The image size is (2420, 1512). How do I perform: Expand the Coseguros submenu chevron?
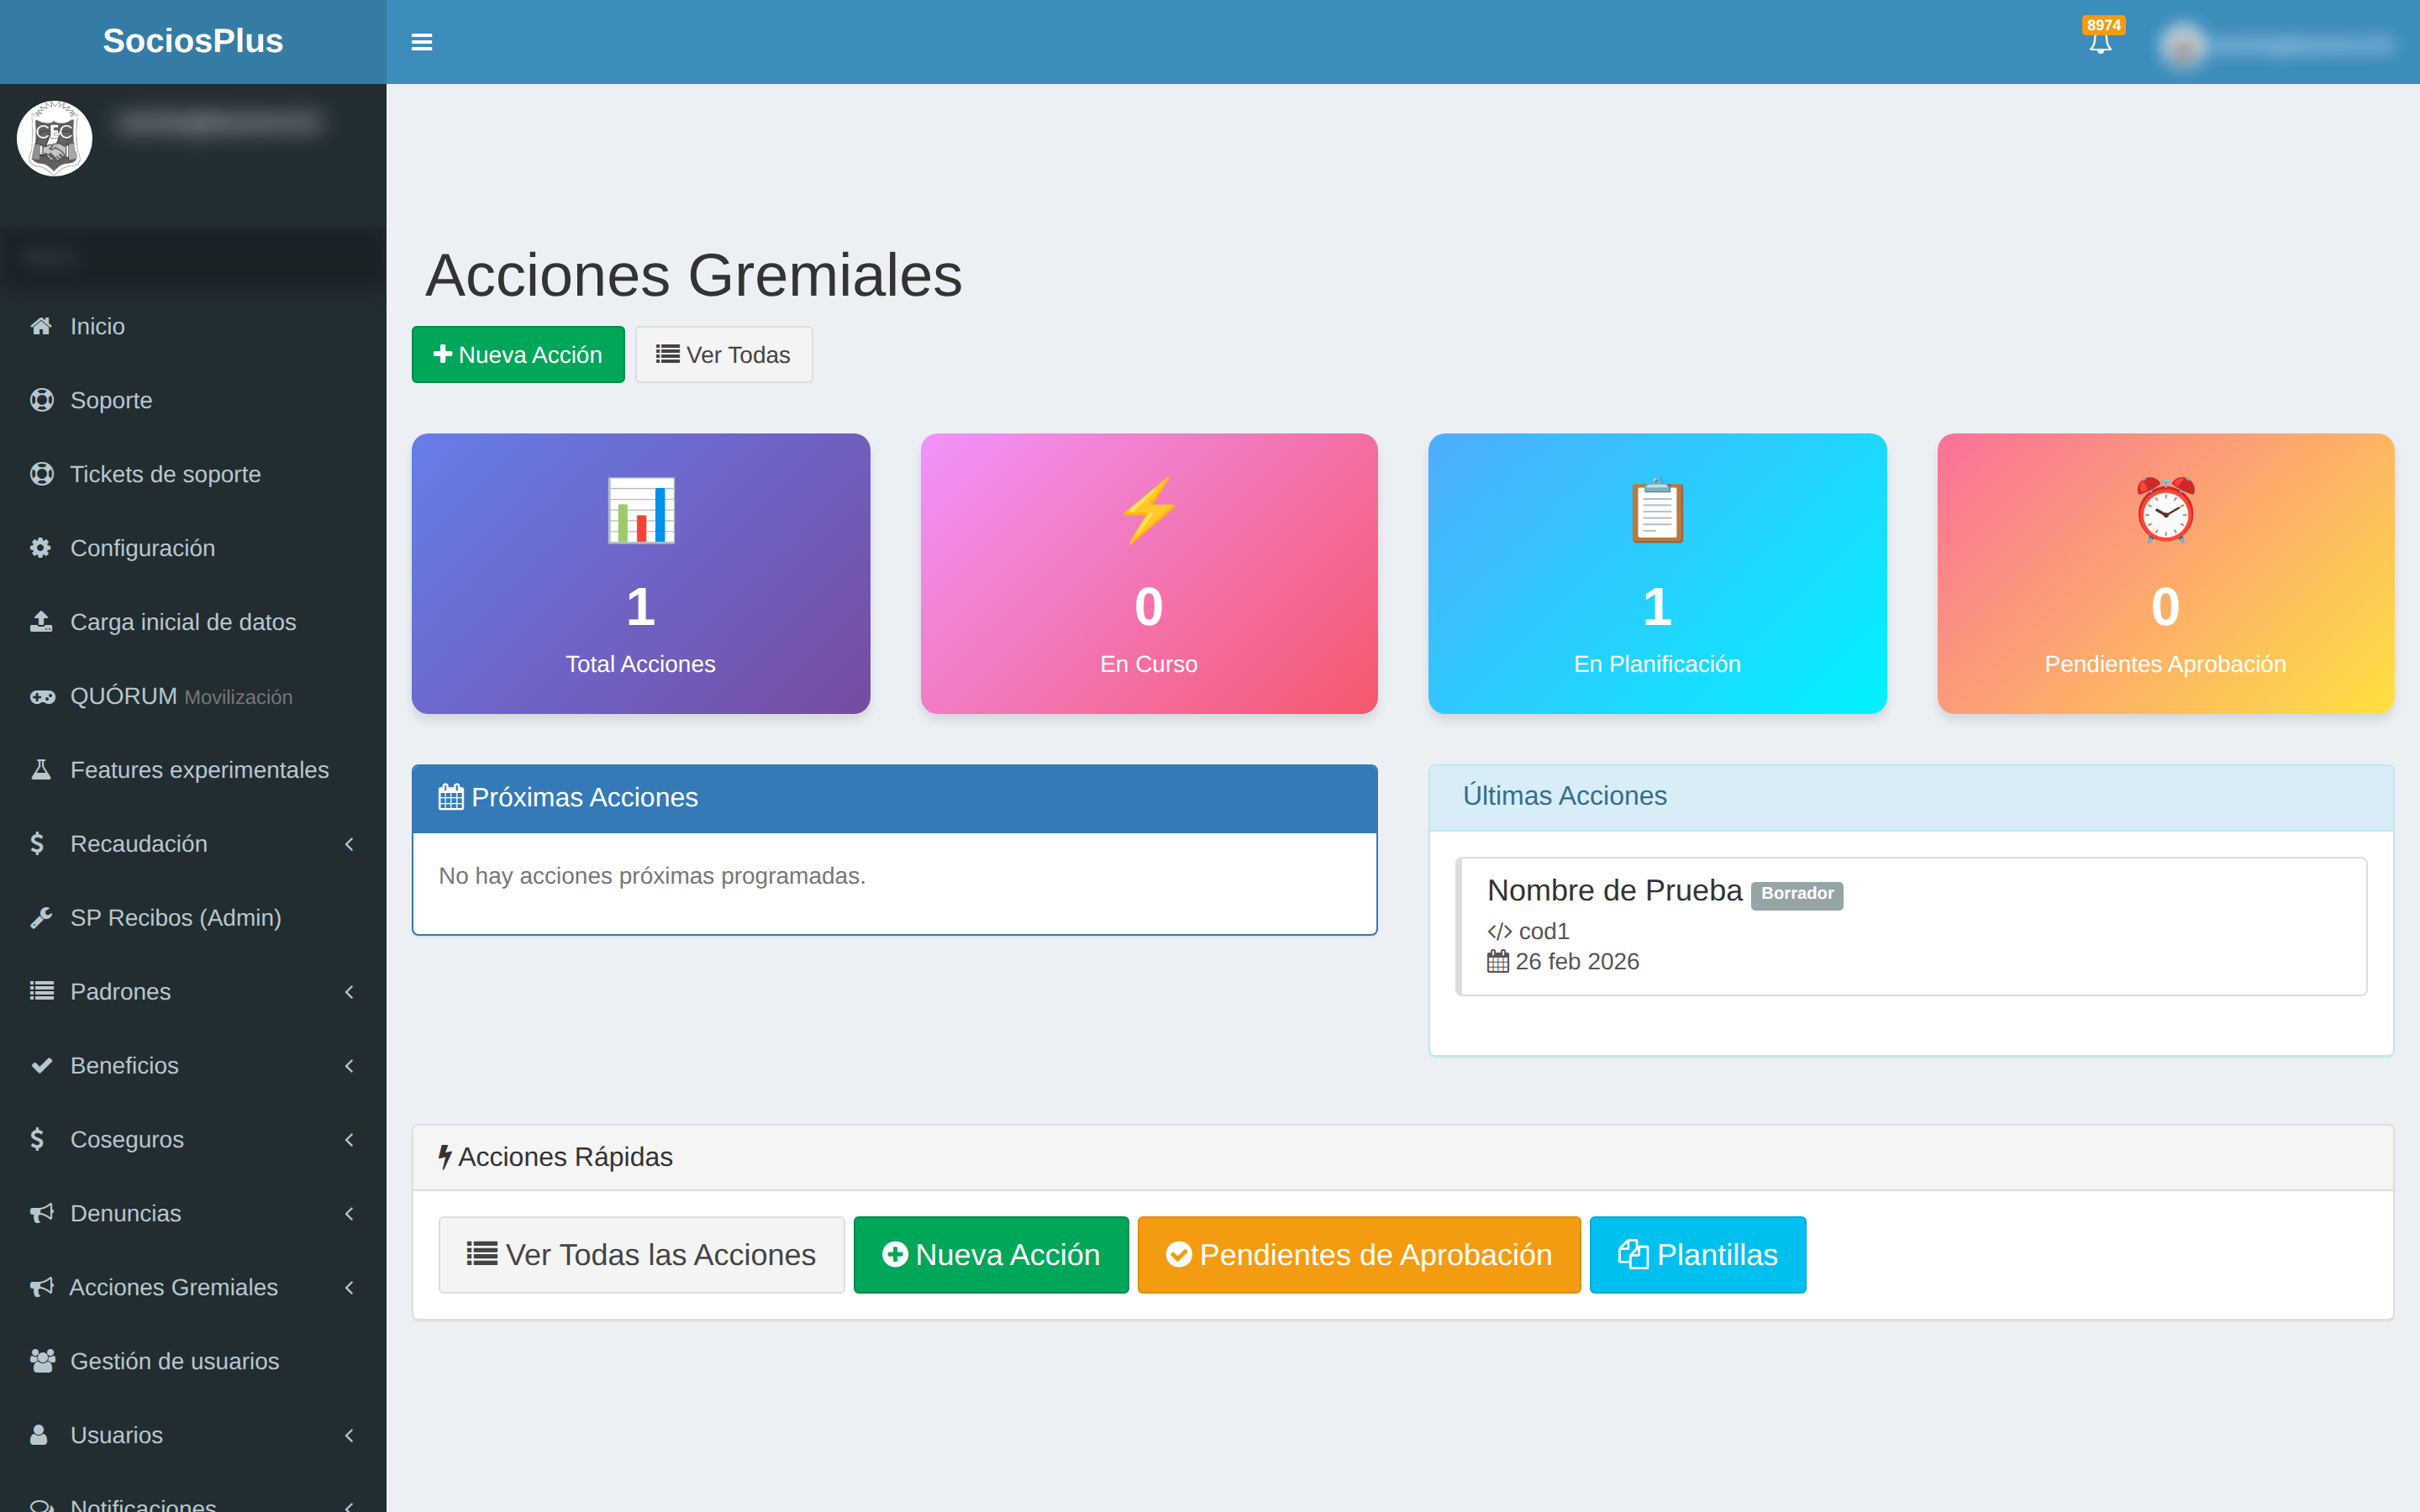(349, 1140)
